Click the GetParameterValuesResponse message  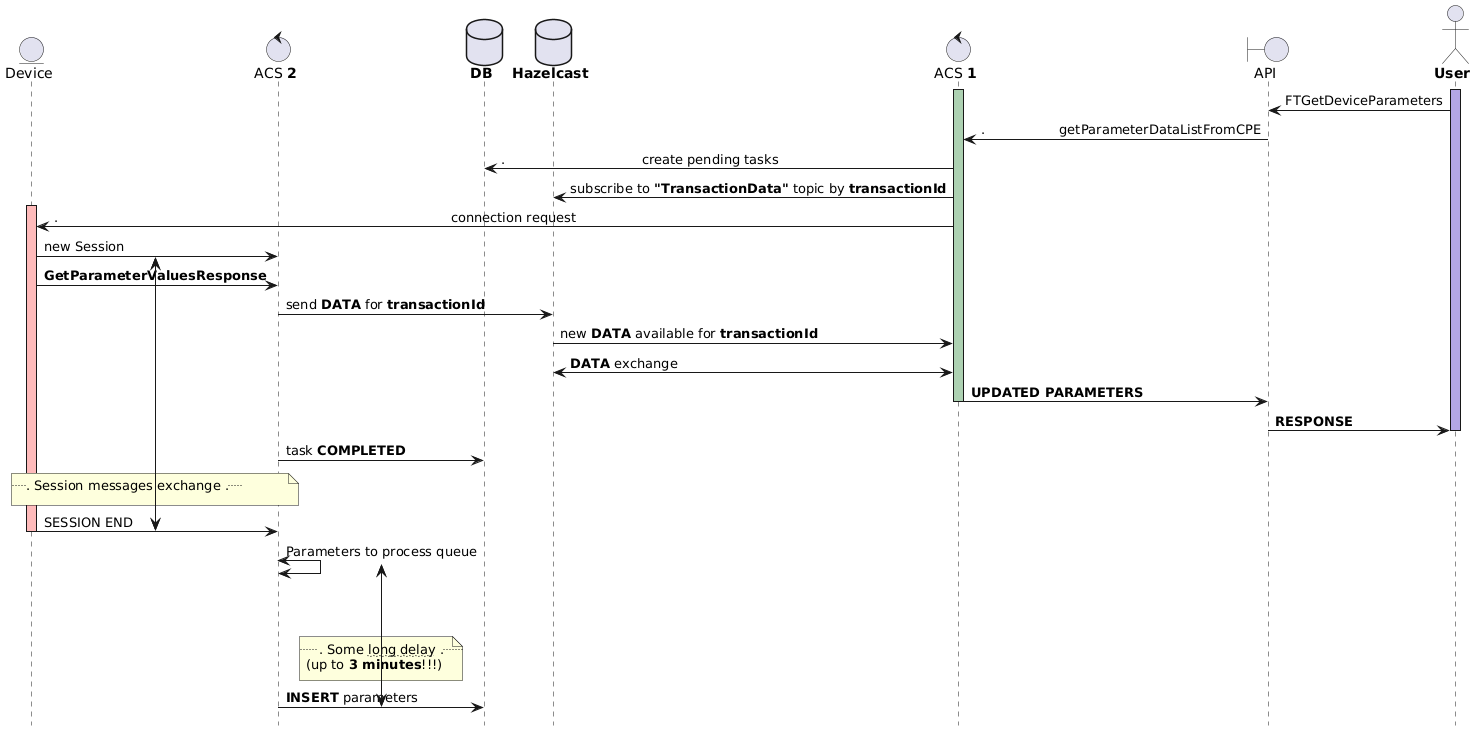(155, 276)
